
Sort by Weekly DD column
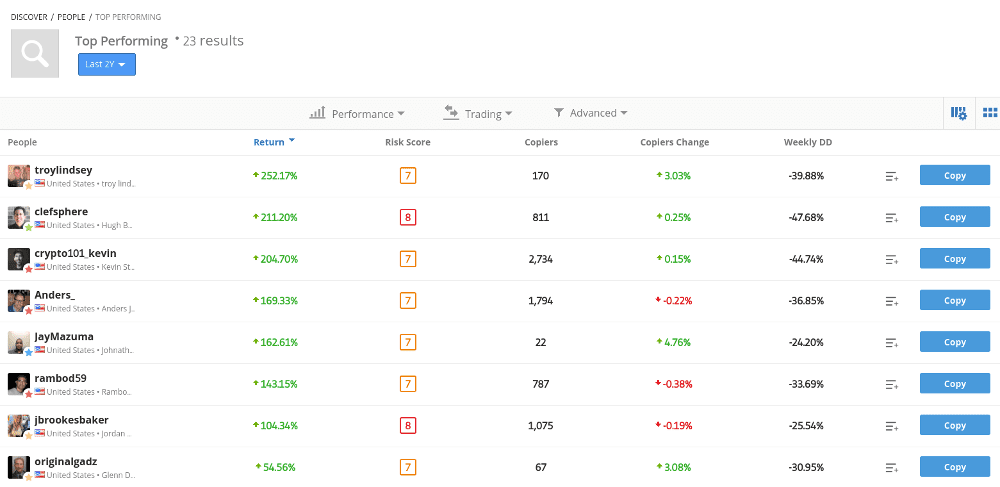click(807, 142)
